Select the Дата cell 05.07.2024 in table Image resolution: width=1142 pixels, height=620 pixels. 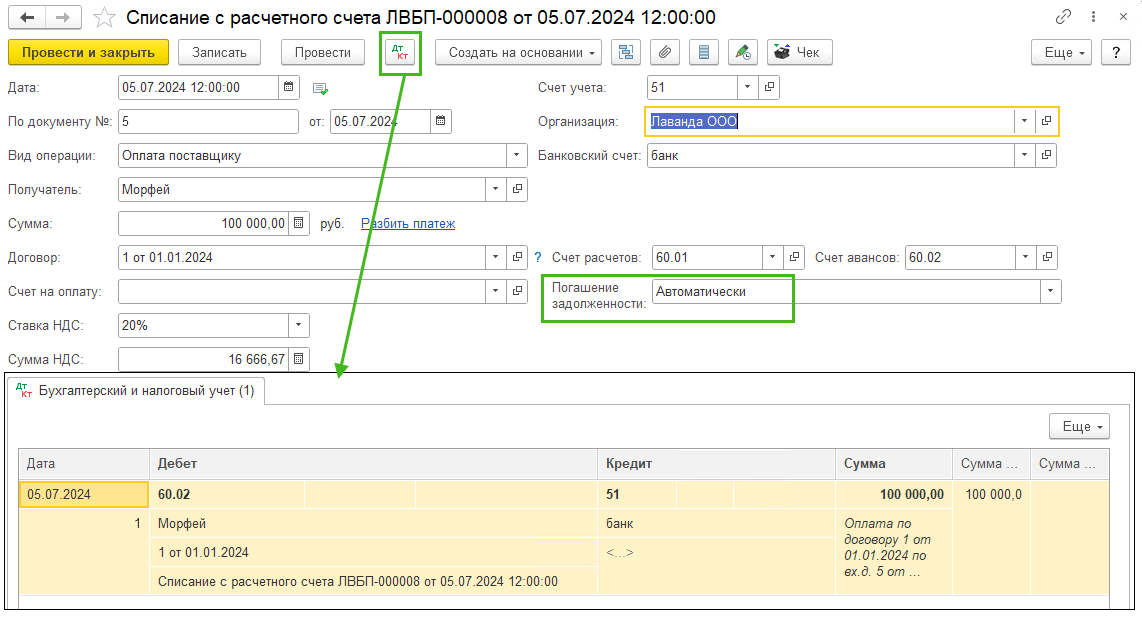(84, 494)
